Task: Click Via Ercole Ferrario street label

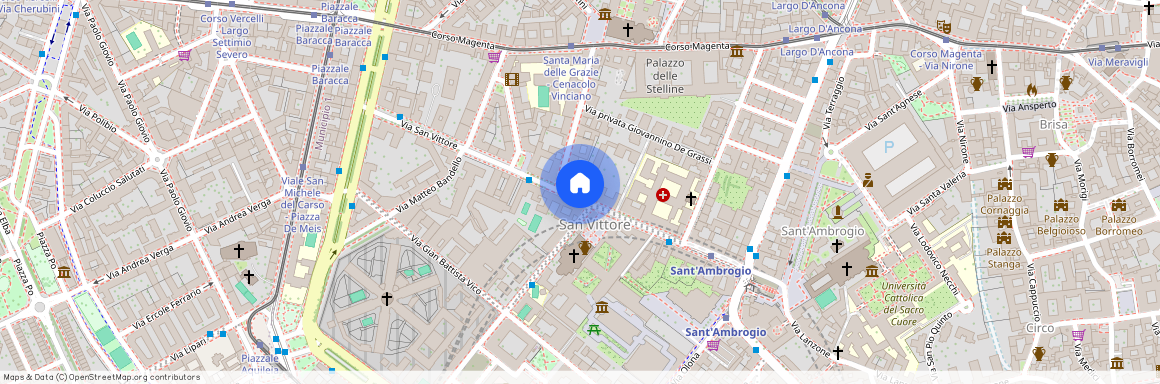Action: point(166,308)
